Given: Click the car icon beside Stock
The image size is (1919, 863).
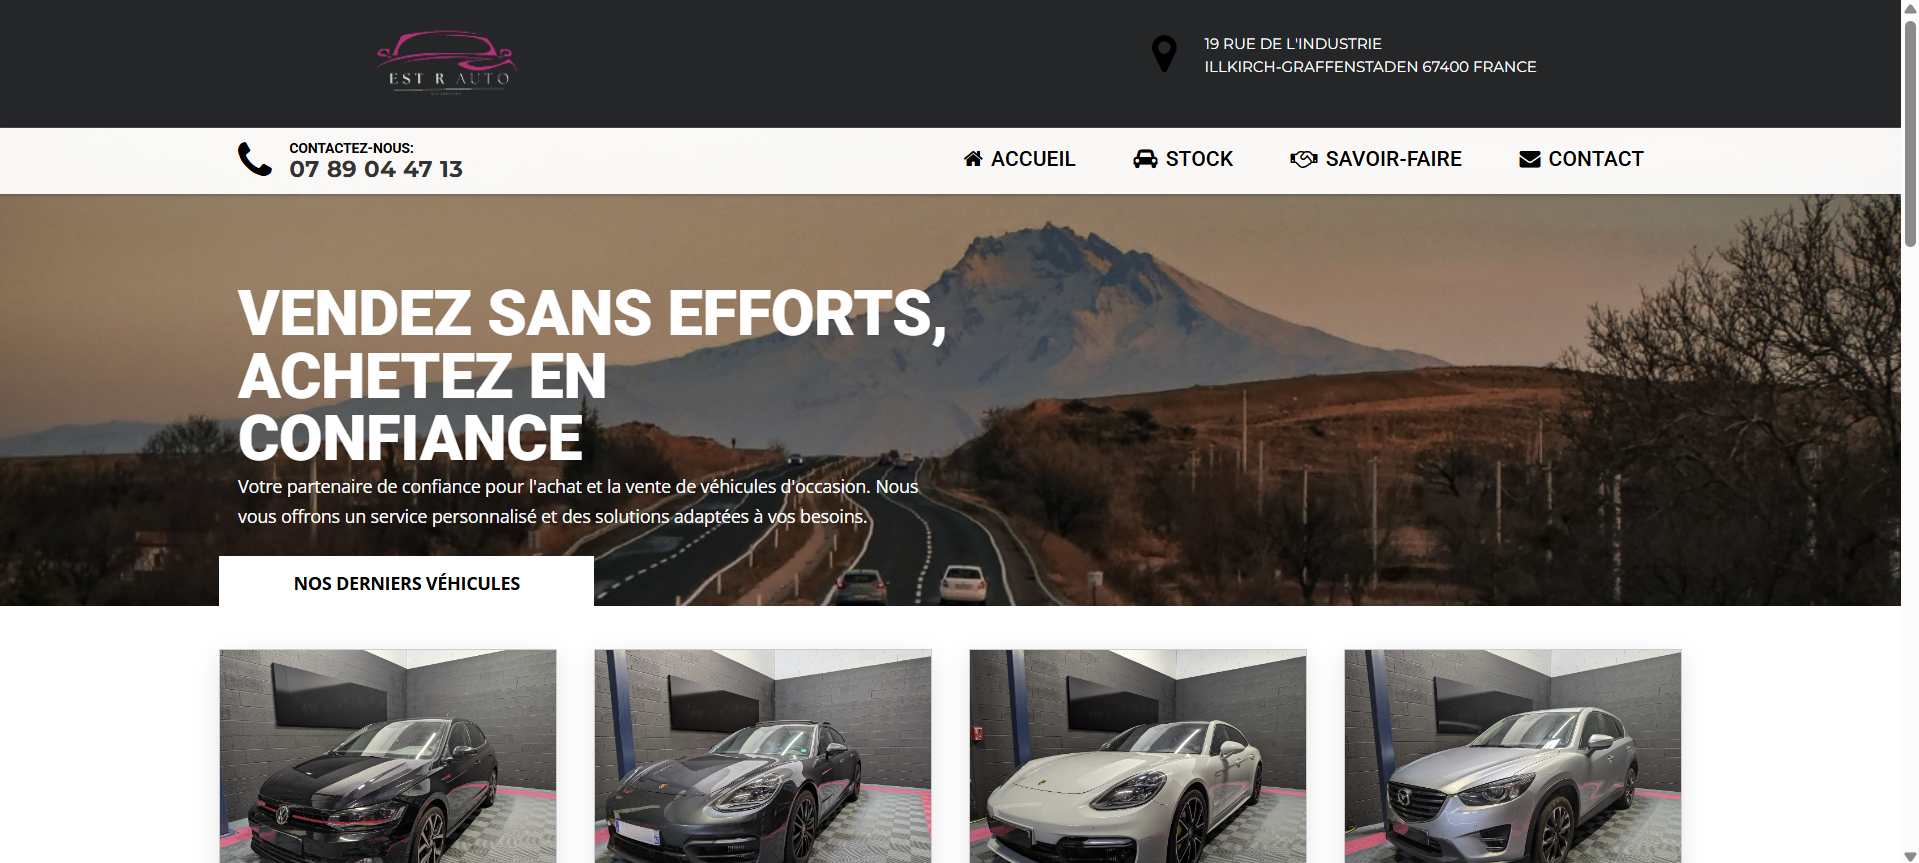Looking at the screenshot, I should pos(1145,158).
